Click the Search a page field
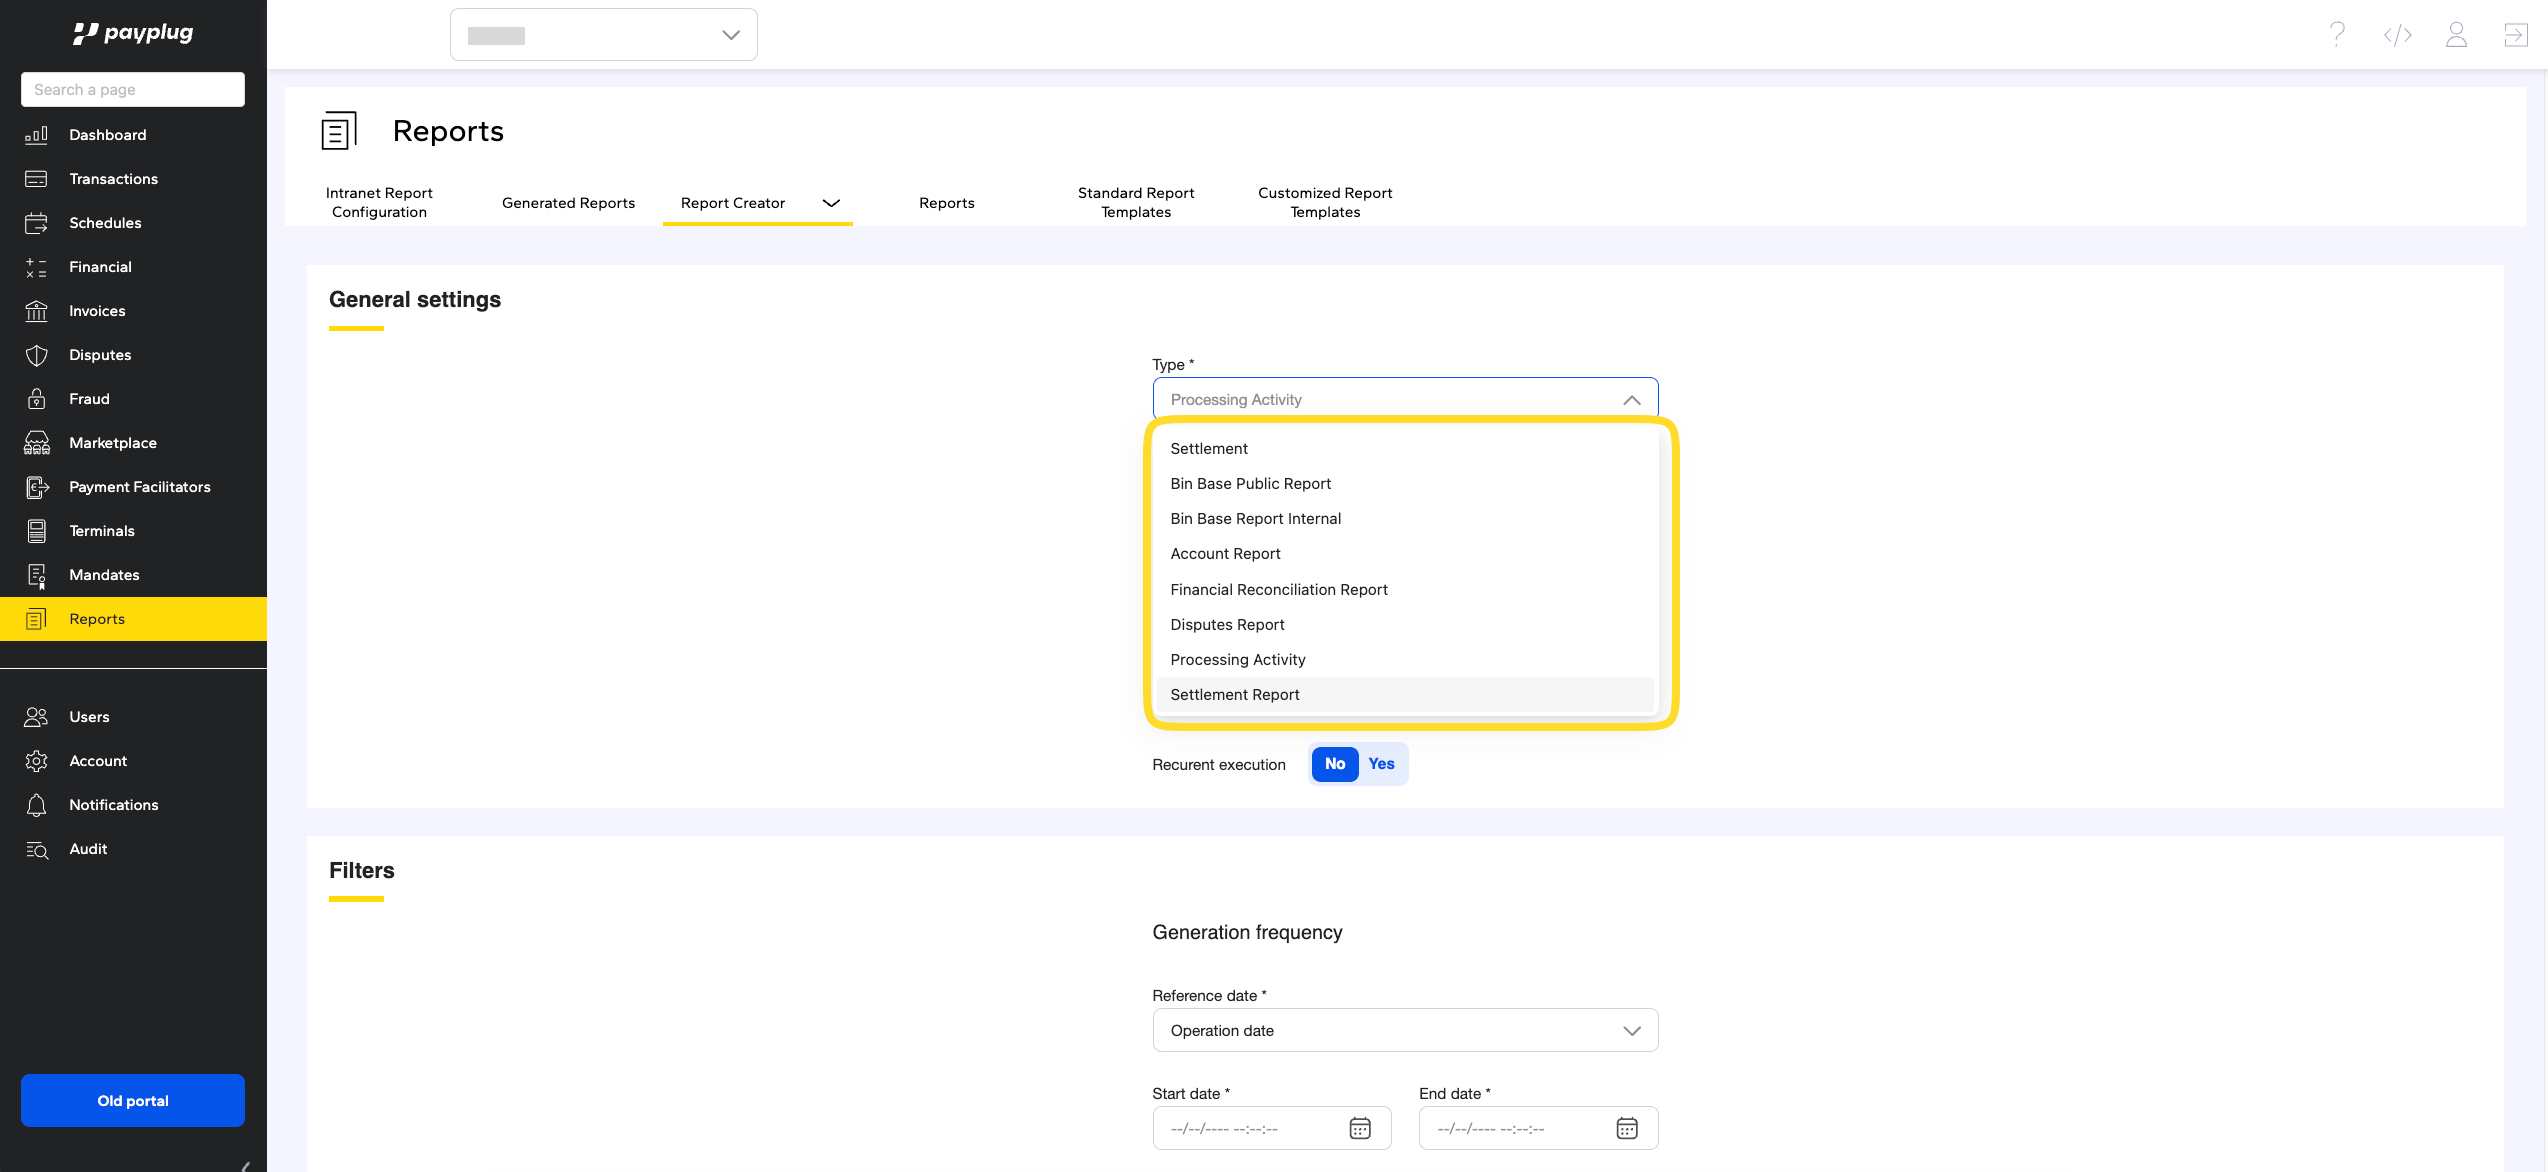Viewport: 2548px width, 1172px height. coord(132,89)
